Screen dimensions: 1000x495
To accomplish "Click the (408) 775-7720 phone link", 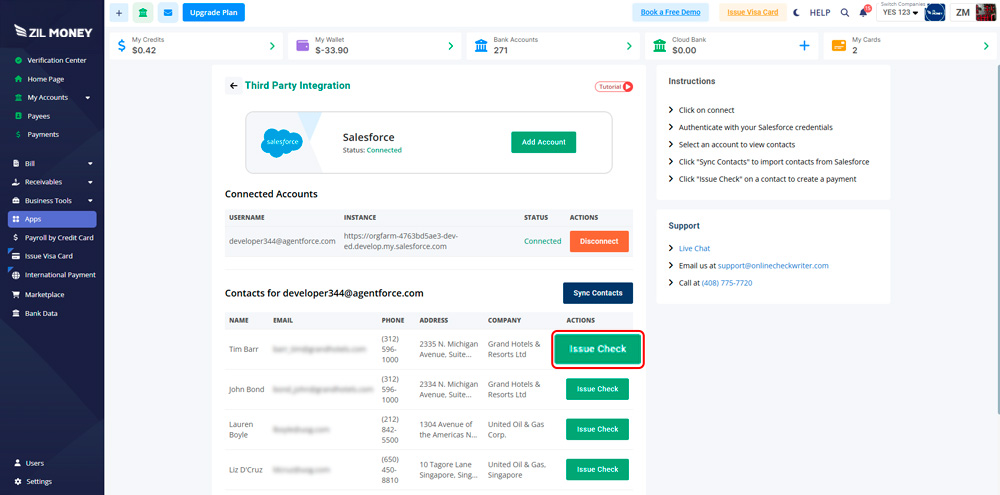I will pyautogui.click(x=727, y=283).
